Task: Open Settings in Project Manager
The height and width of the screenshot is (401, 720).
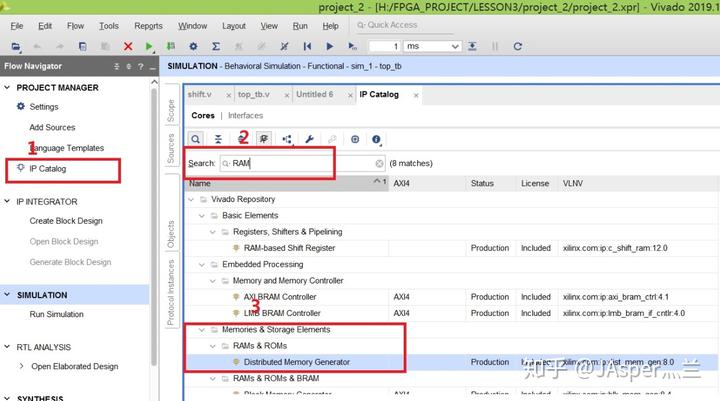Action: (44, 107)
